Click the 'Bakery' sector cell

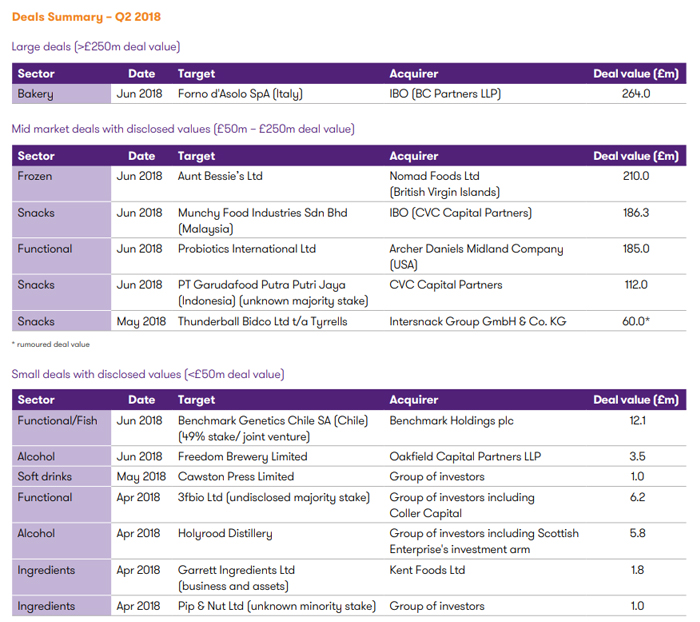pyautogui.click(x=61, y=94)
